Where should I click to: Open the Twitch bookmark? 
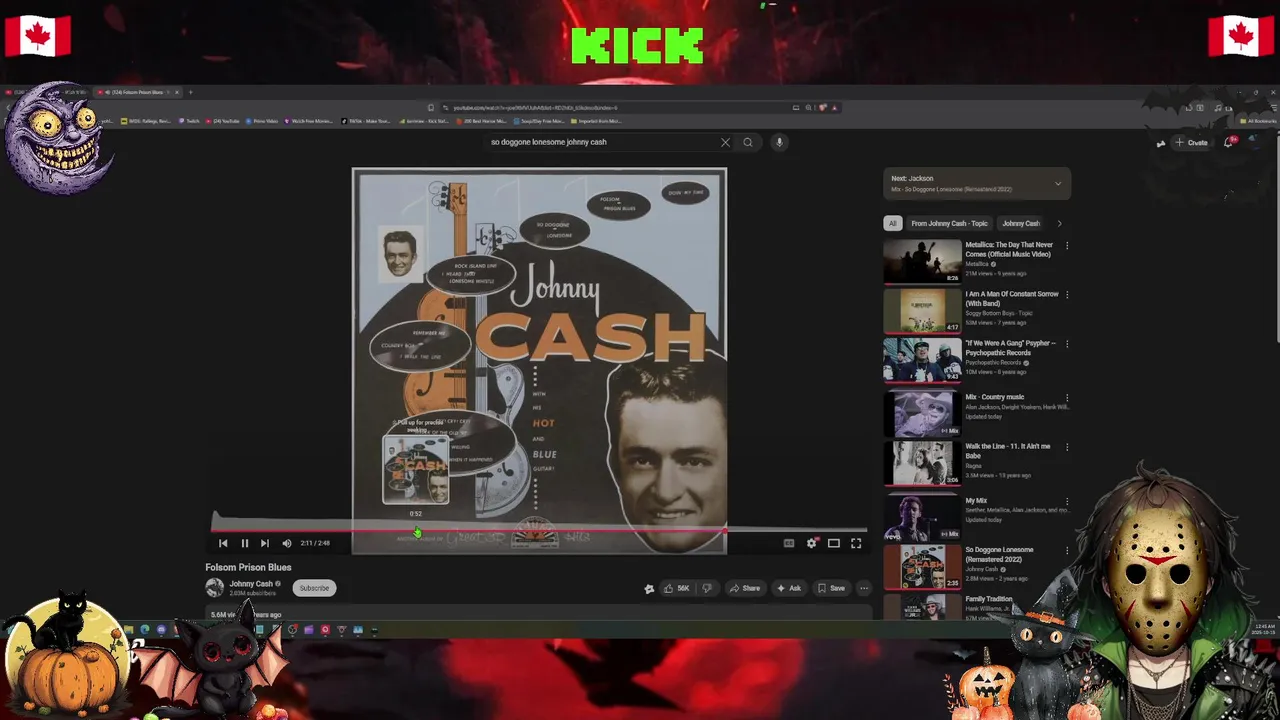[x=191, y=121]
